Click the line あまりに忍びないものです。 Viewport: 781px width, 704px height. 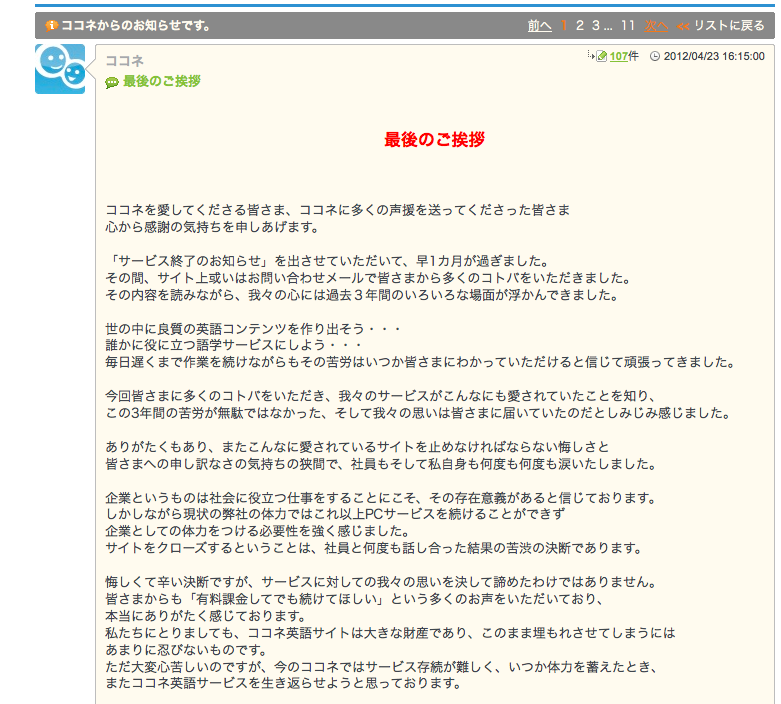[186, 650]
